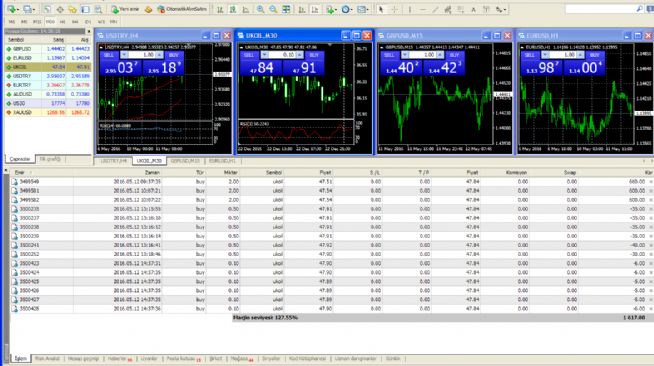Toggle the Otomatik Alım Satım button

pos(182,9)
